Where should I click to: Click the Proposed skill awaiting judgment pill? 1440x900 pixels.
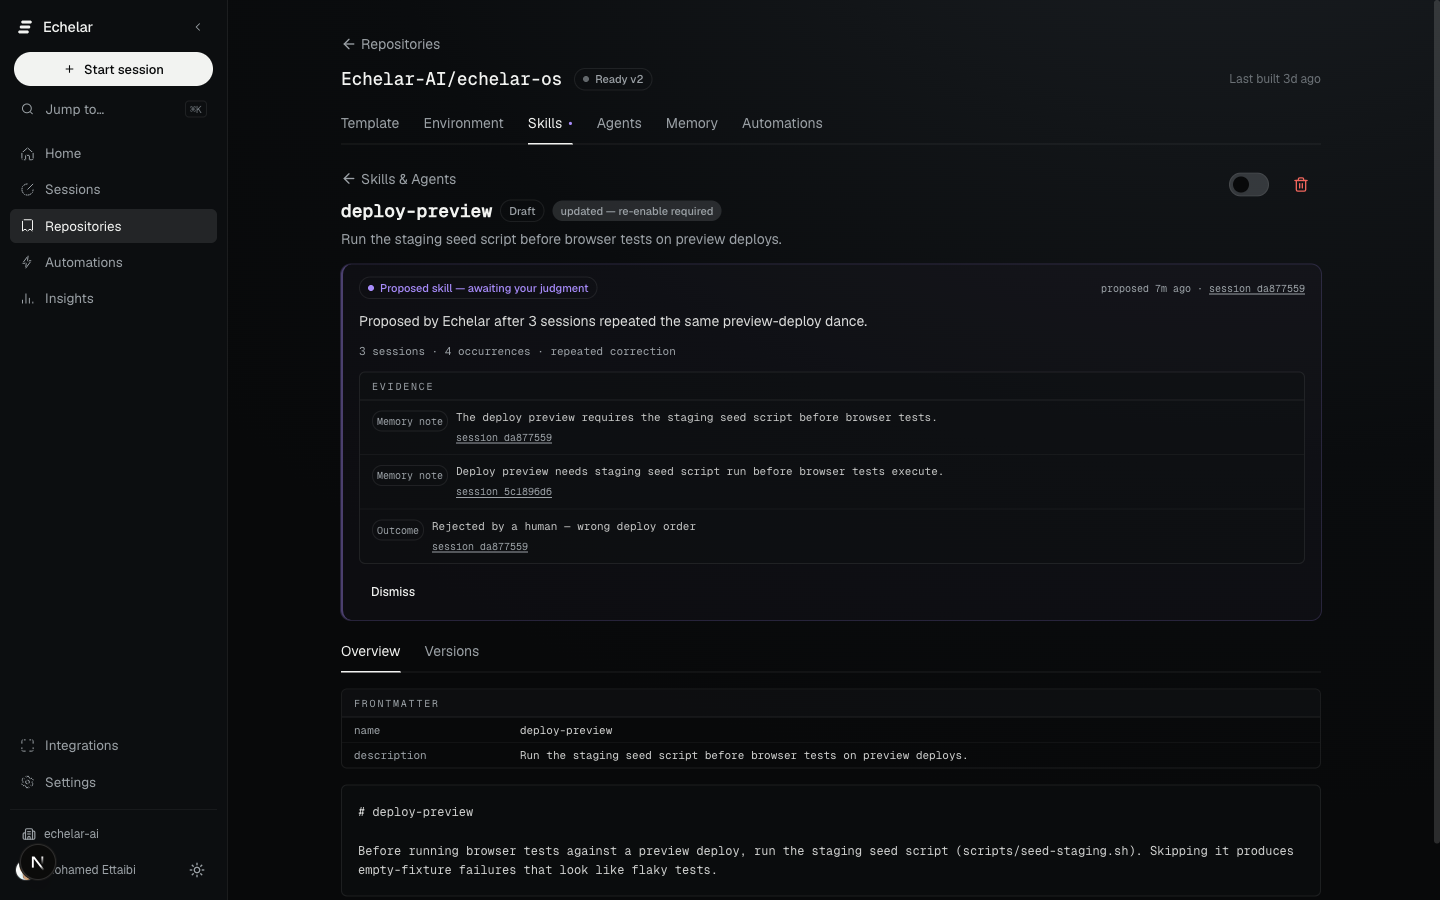(x=478, y=288)
